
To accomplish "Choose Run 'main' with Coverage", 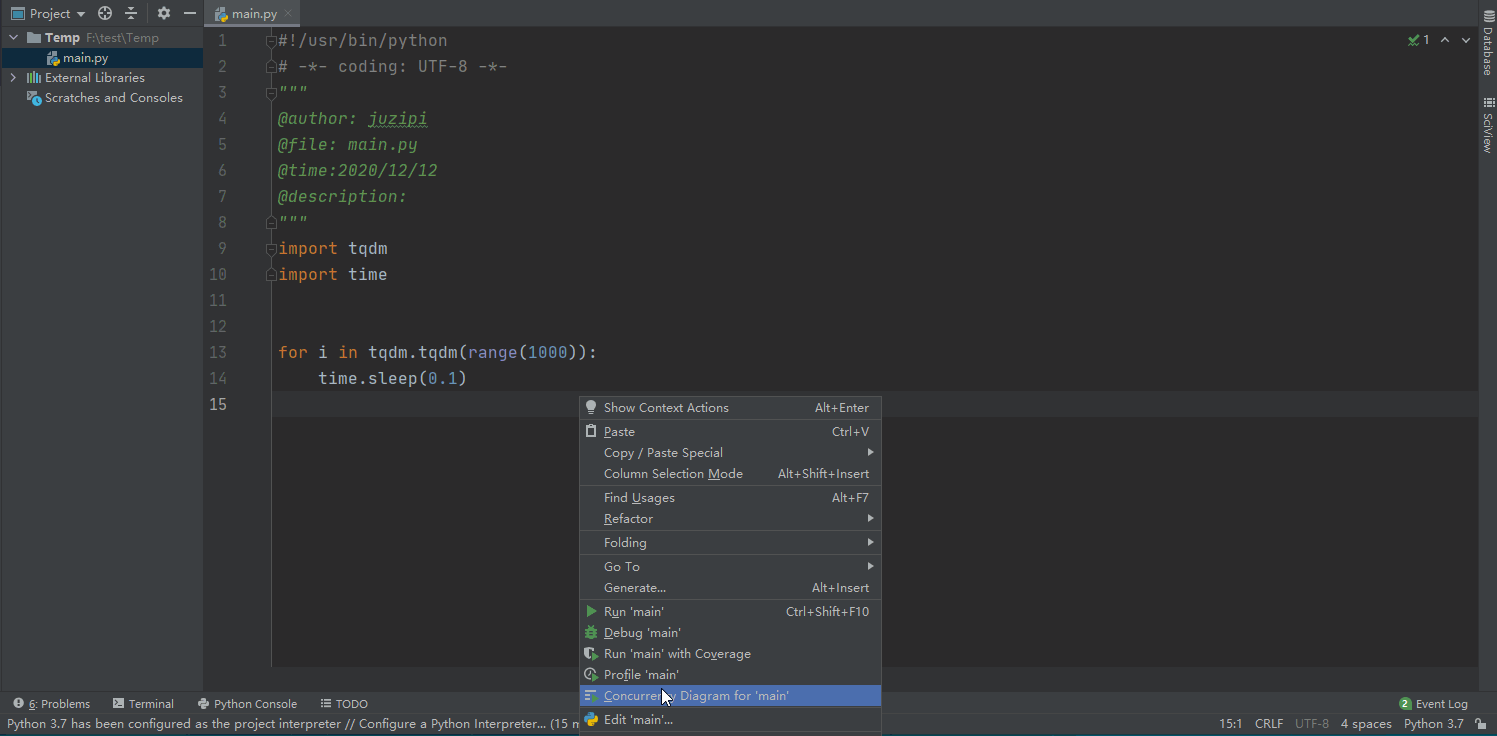I will (x=730, y=654).
